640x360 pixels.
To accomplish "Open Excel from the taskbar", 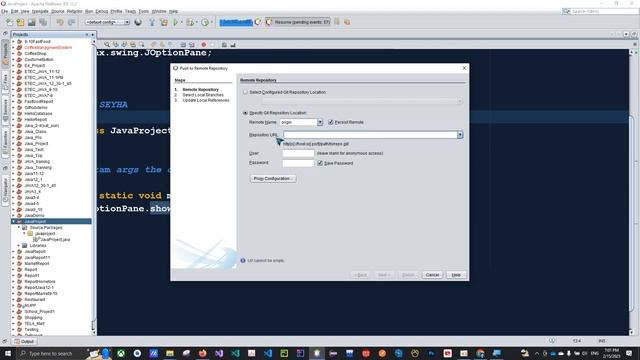I will coord(235,353).
